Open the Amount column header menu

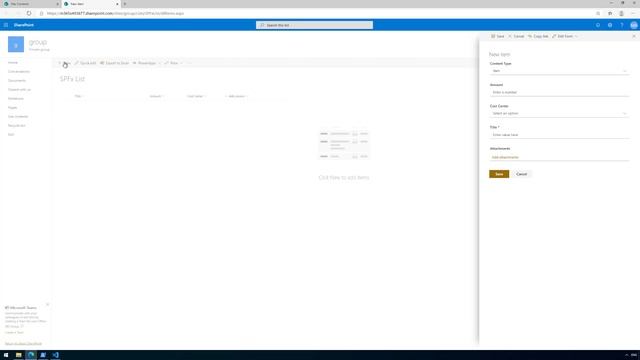click(156, 96)
